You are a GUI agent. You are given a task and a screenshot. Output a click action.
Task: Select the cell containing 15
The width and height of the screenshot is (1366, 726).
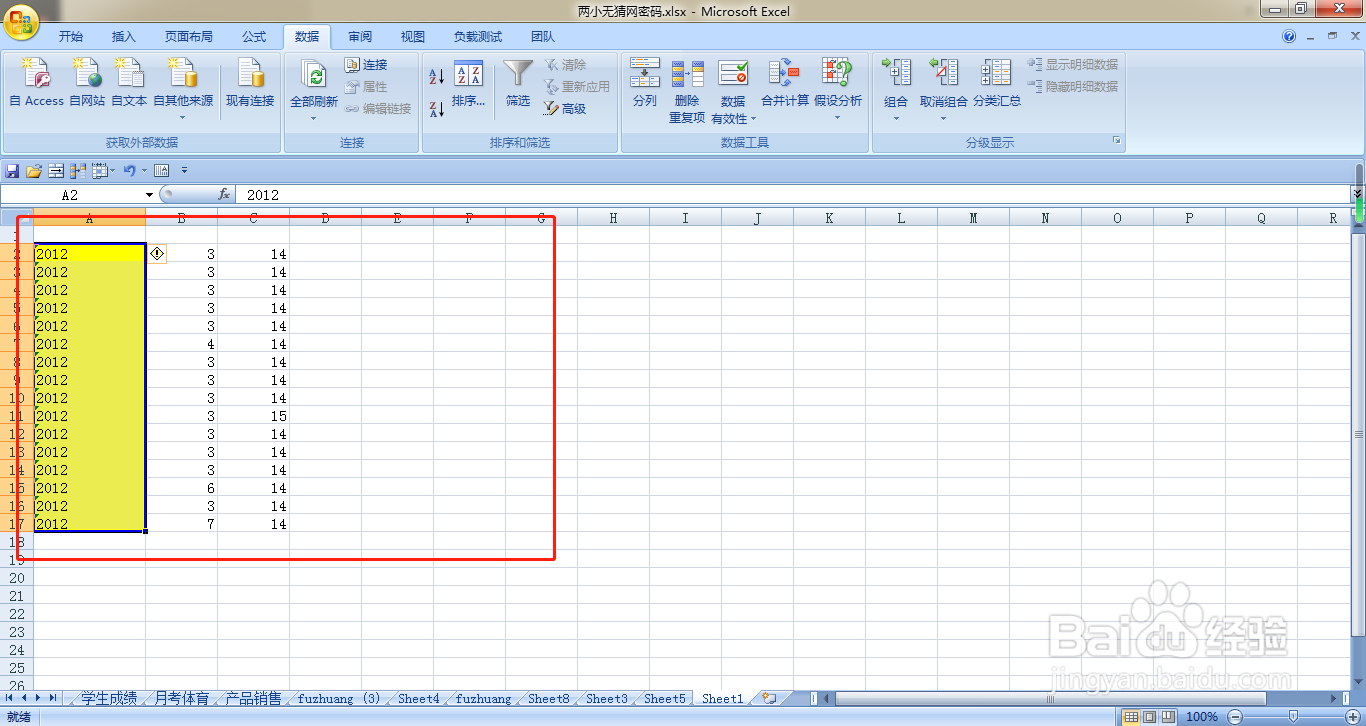click(x=254, y=416)
